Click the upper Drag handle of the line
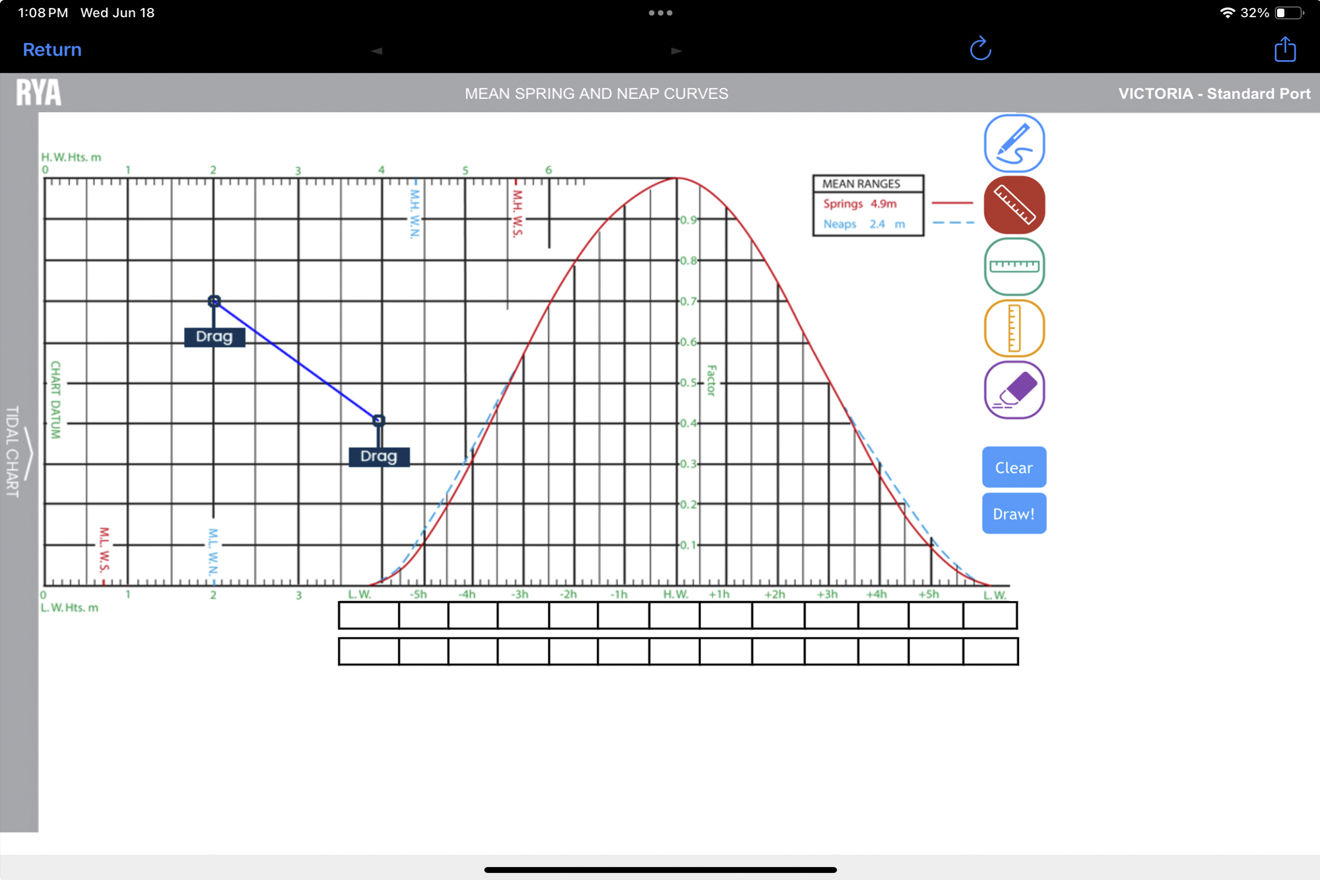This screenshot has height=880, width=1320. 214,336
